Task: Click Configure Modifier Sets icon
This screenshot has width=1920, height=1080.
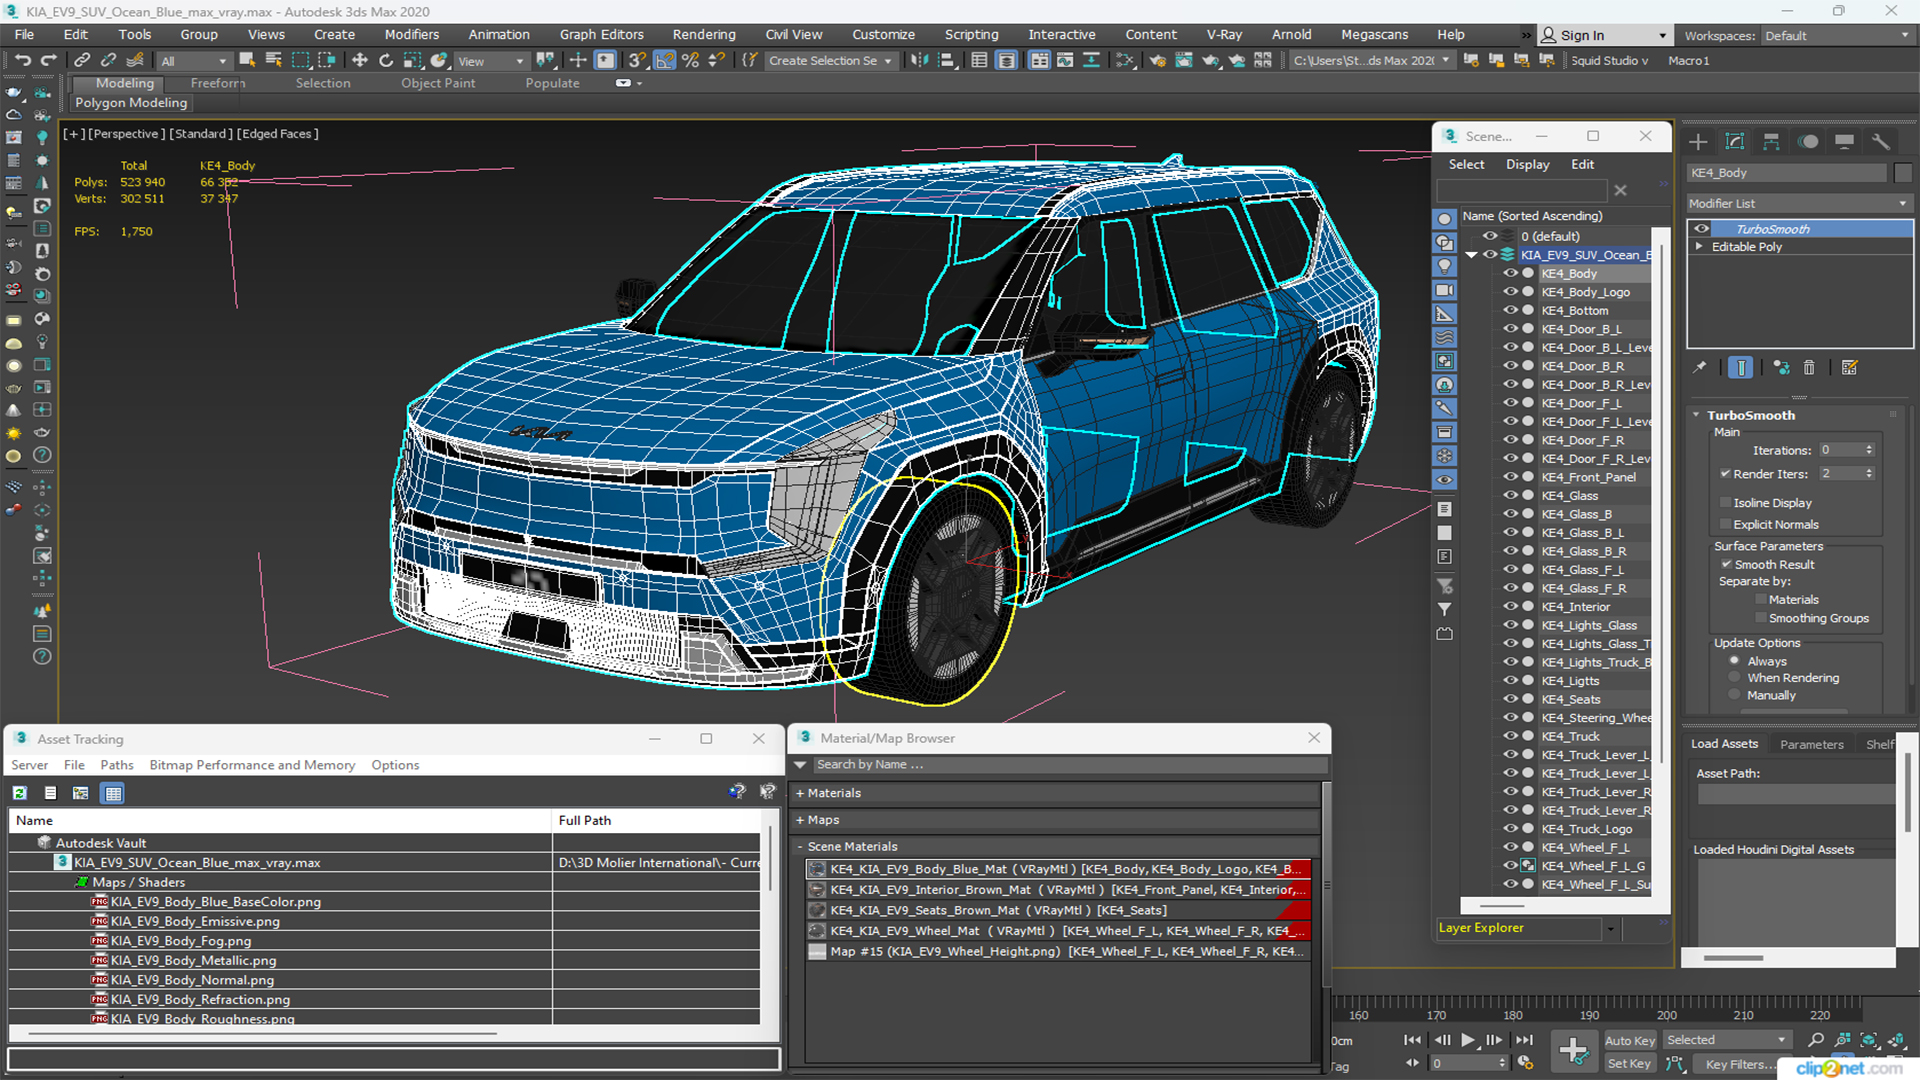Action: [x=1850, y=368]
